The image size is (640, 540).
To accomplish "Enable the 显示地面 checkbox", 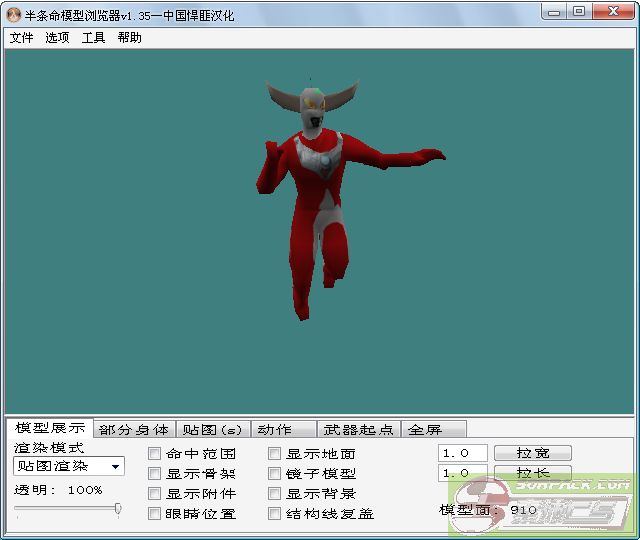I will click(275, 454).
